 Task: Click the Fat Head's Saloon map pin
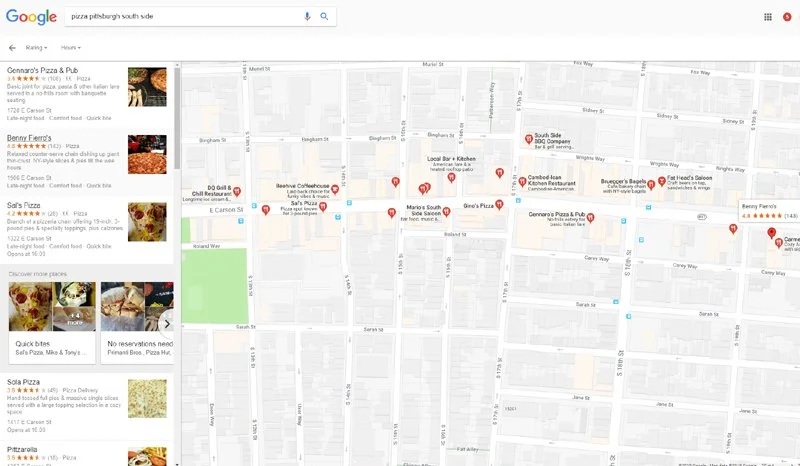tap(662, 181)
